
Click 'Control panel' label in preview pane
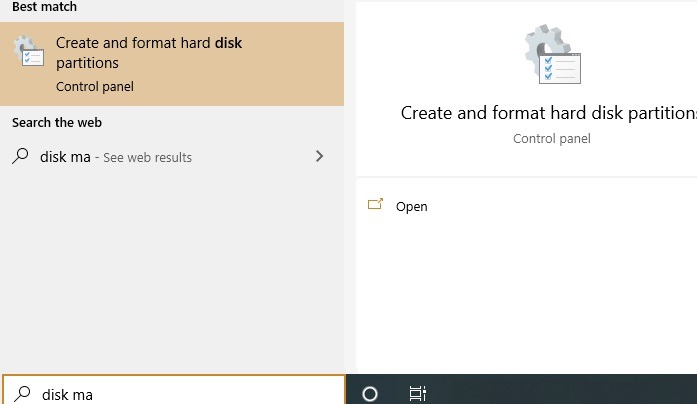pyautogui.click(x=552, y=138)
